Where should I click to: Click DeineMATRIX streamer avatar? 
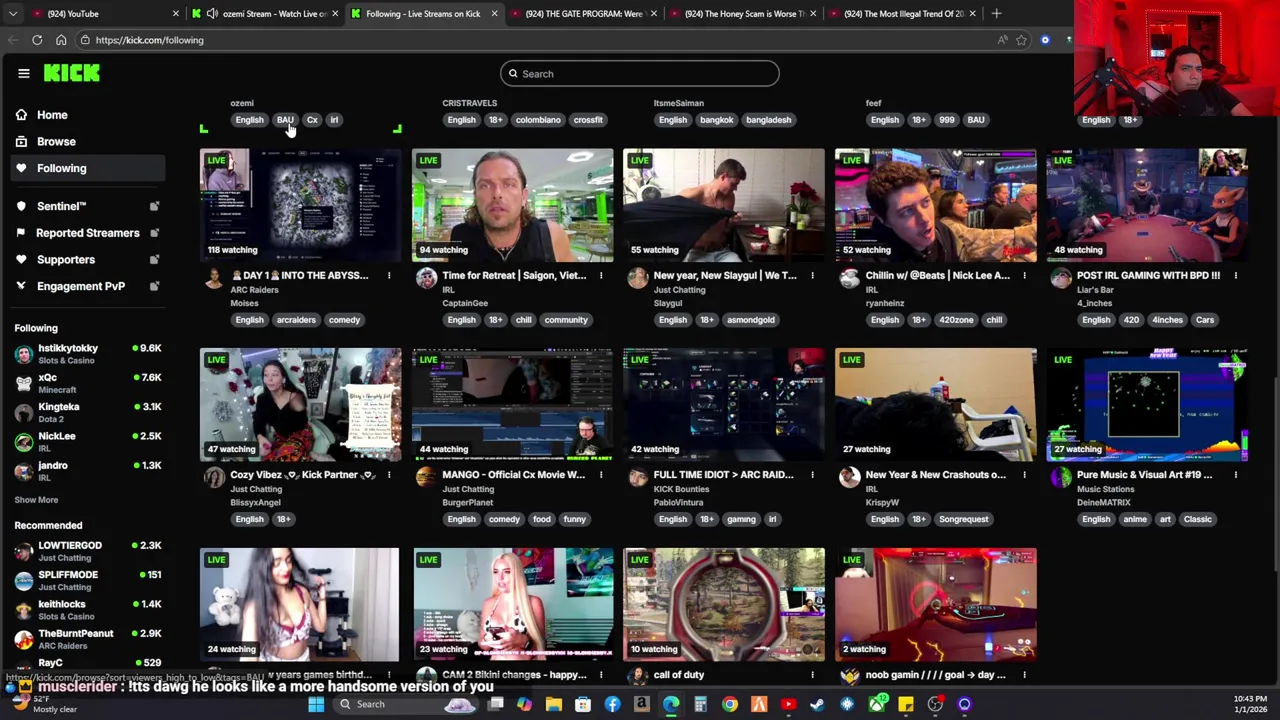(1061, 478)
